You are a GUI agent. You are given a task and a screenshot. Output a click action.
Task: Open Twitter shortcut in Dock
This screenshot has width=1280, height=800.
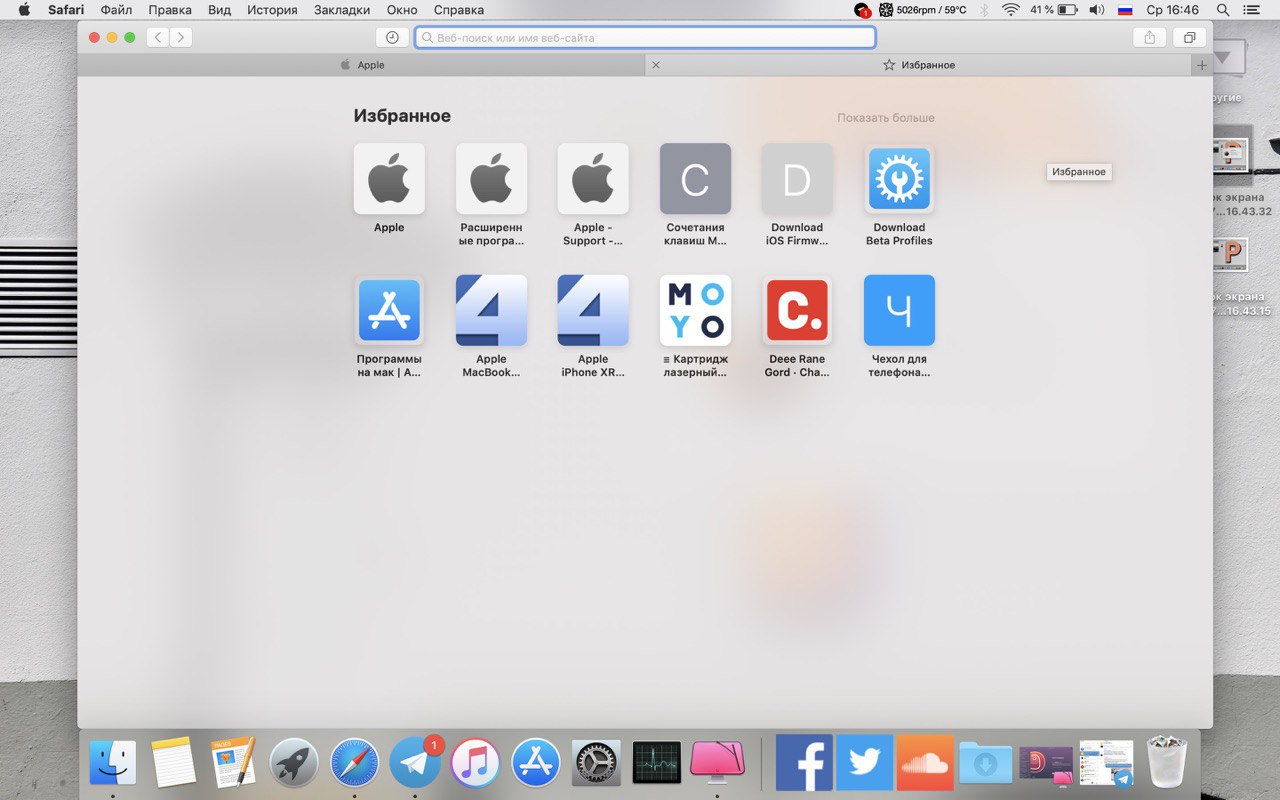(865, 763)
